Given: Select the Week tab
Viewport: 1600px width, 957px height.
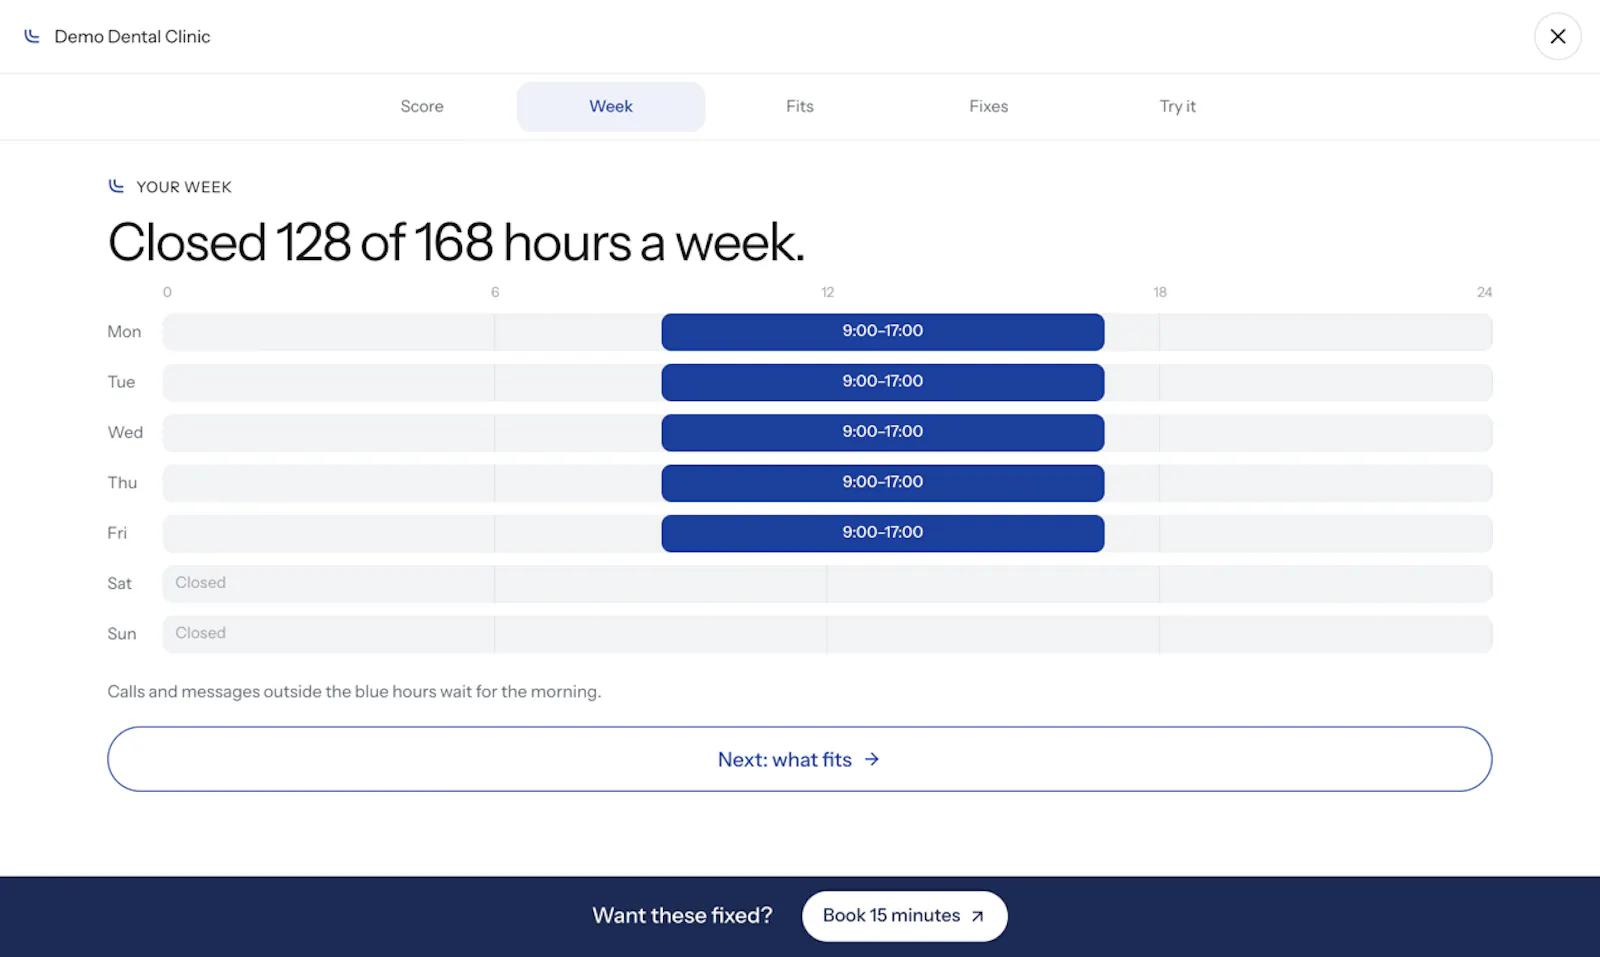Looking at the screenshot, I should tap(611, 106).
